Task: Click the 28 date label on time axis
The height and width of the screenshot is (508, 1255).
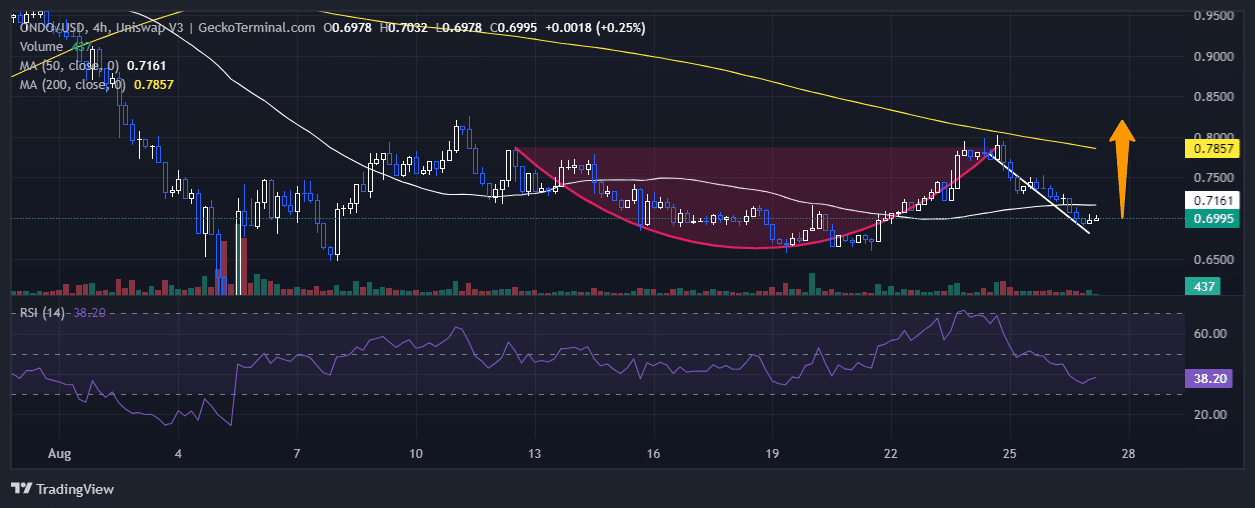Action: tap(1129, 453)
